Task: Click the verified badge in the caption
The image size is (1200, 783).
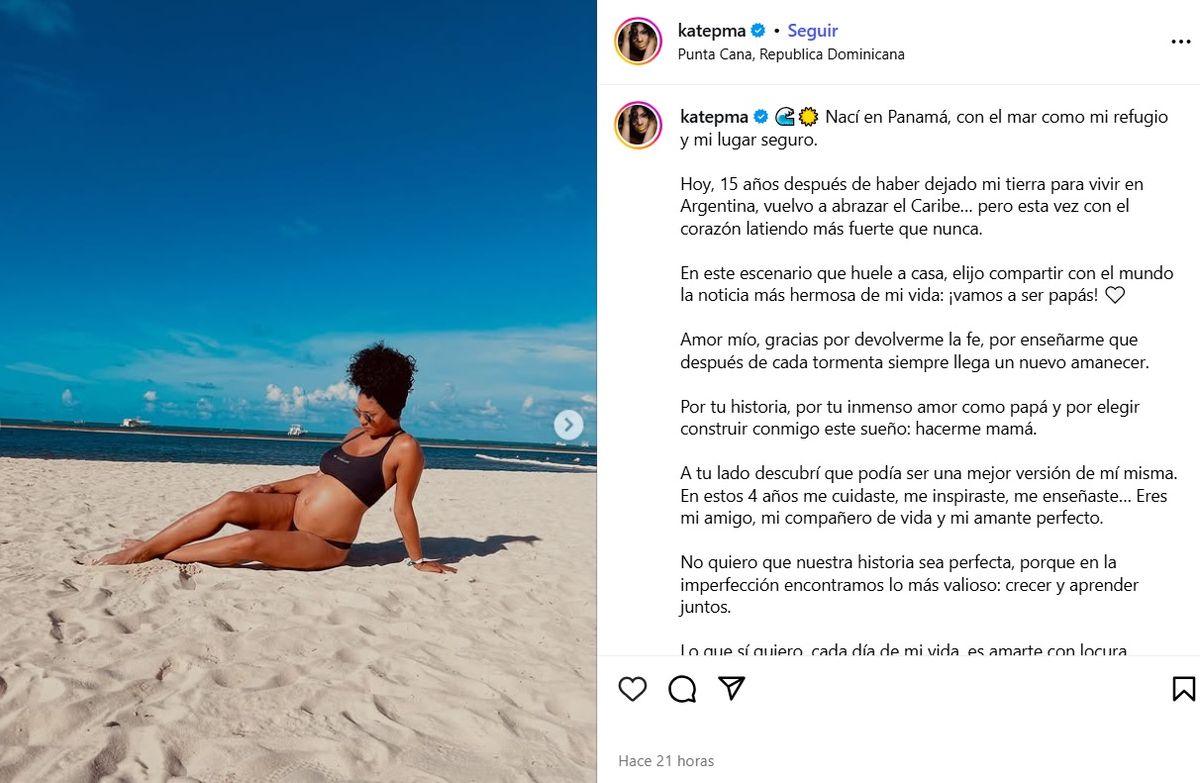Action: click(x=759, y=116)
